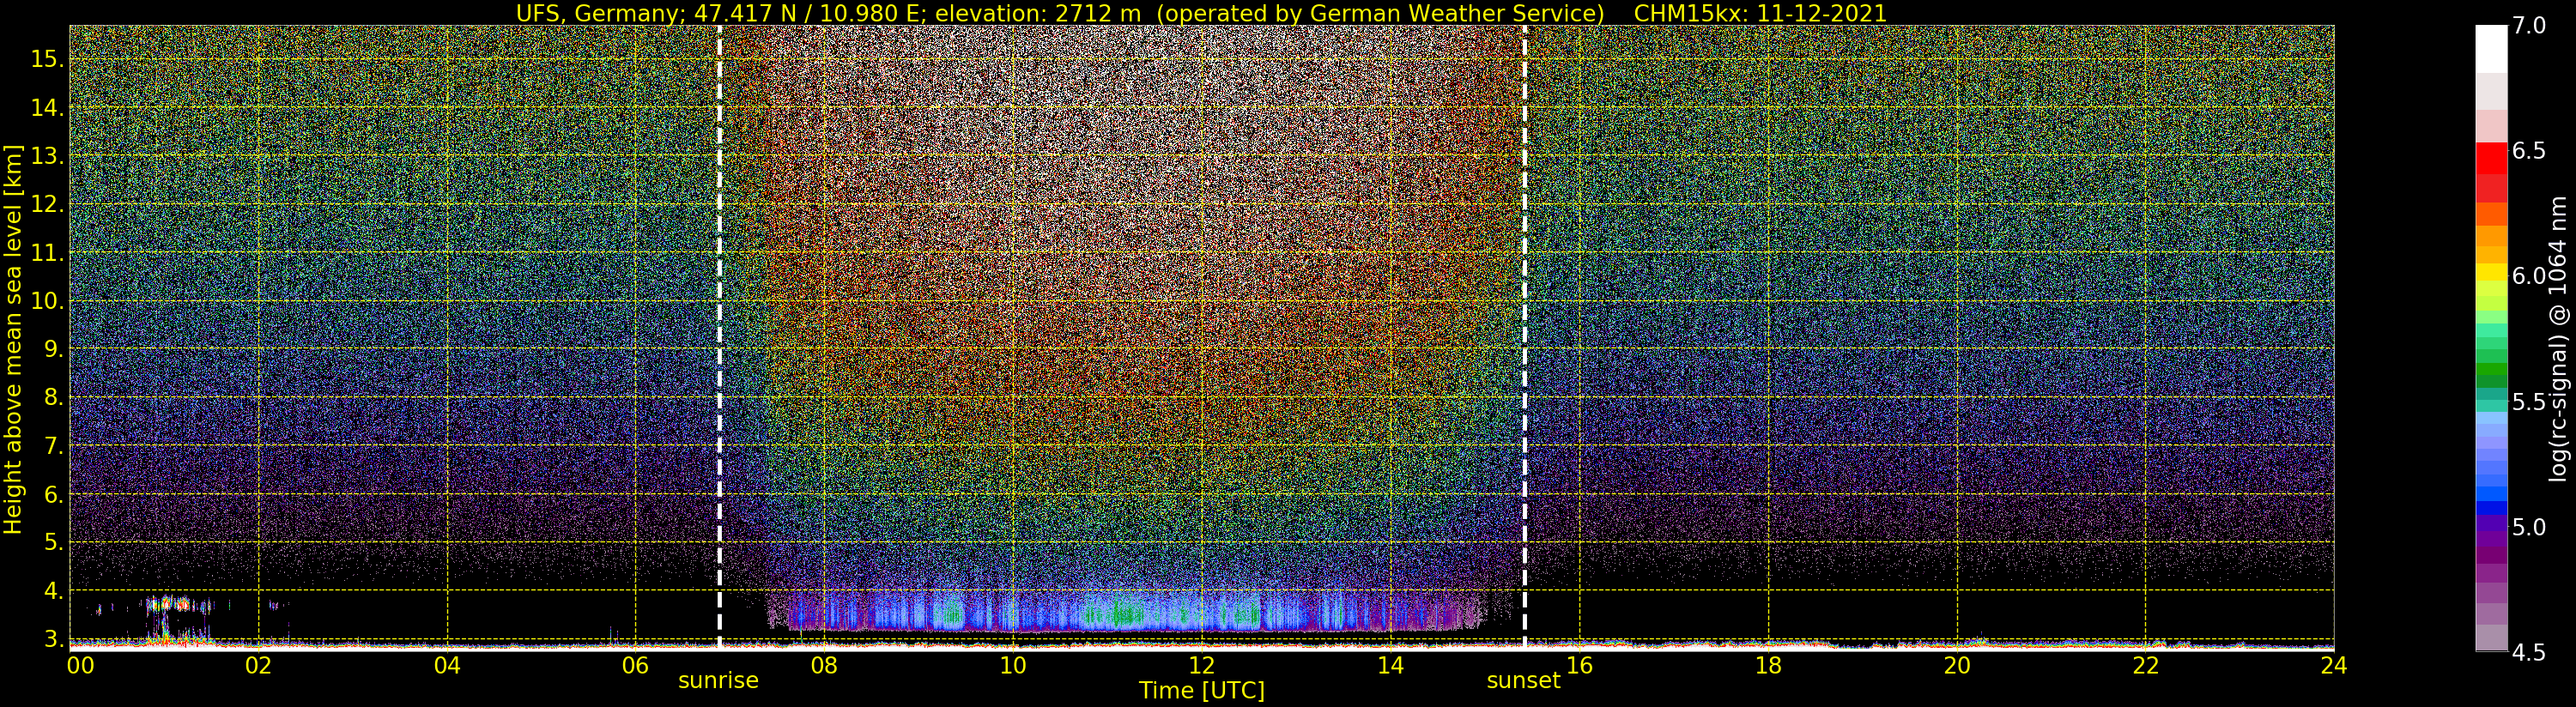This screenshot has width=2576, height=707.
Task: Click the y-axis tick label '9.'
Action: (52, 350)
